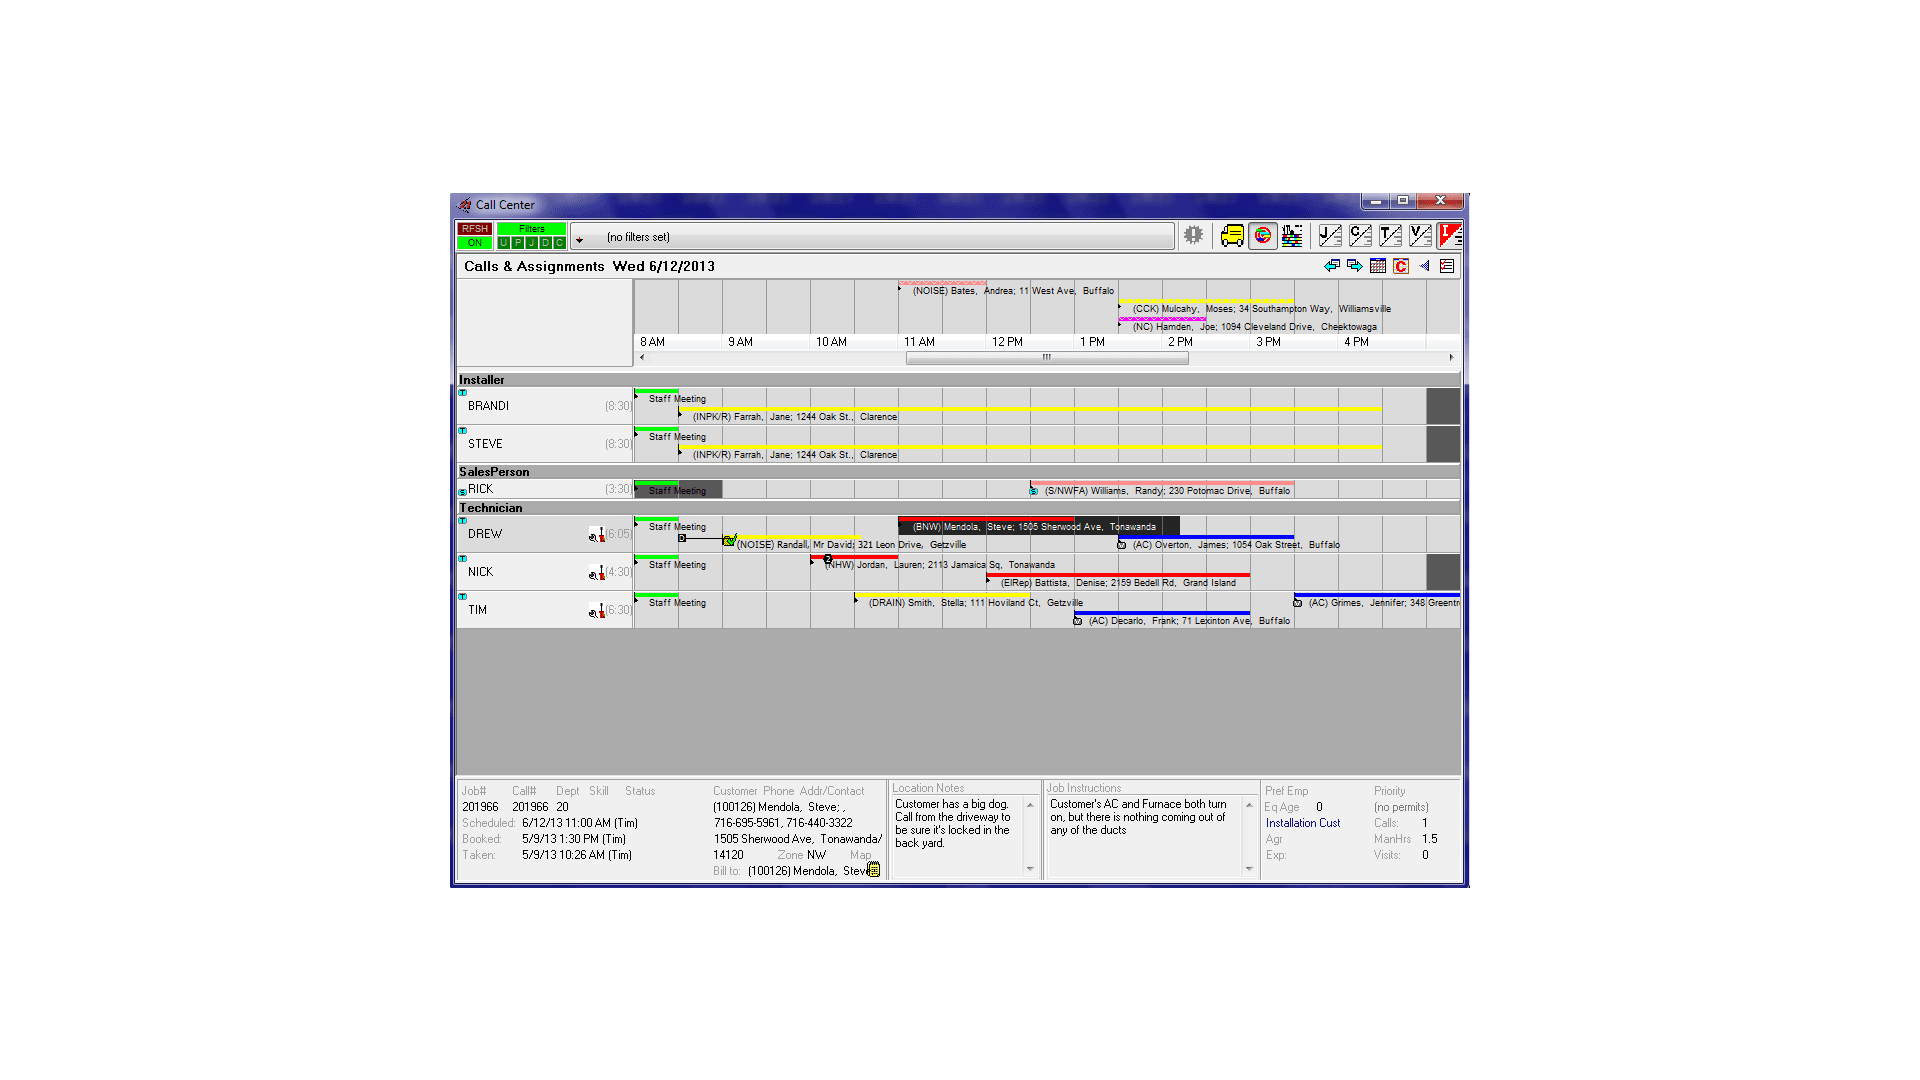Viewport: 1920px width, 1080px height.
Task: Click the colored schedule board icon
Action: [1292, 236]
